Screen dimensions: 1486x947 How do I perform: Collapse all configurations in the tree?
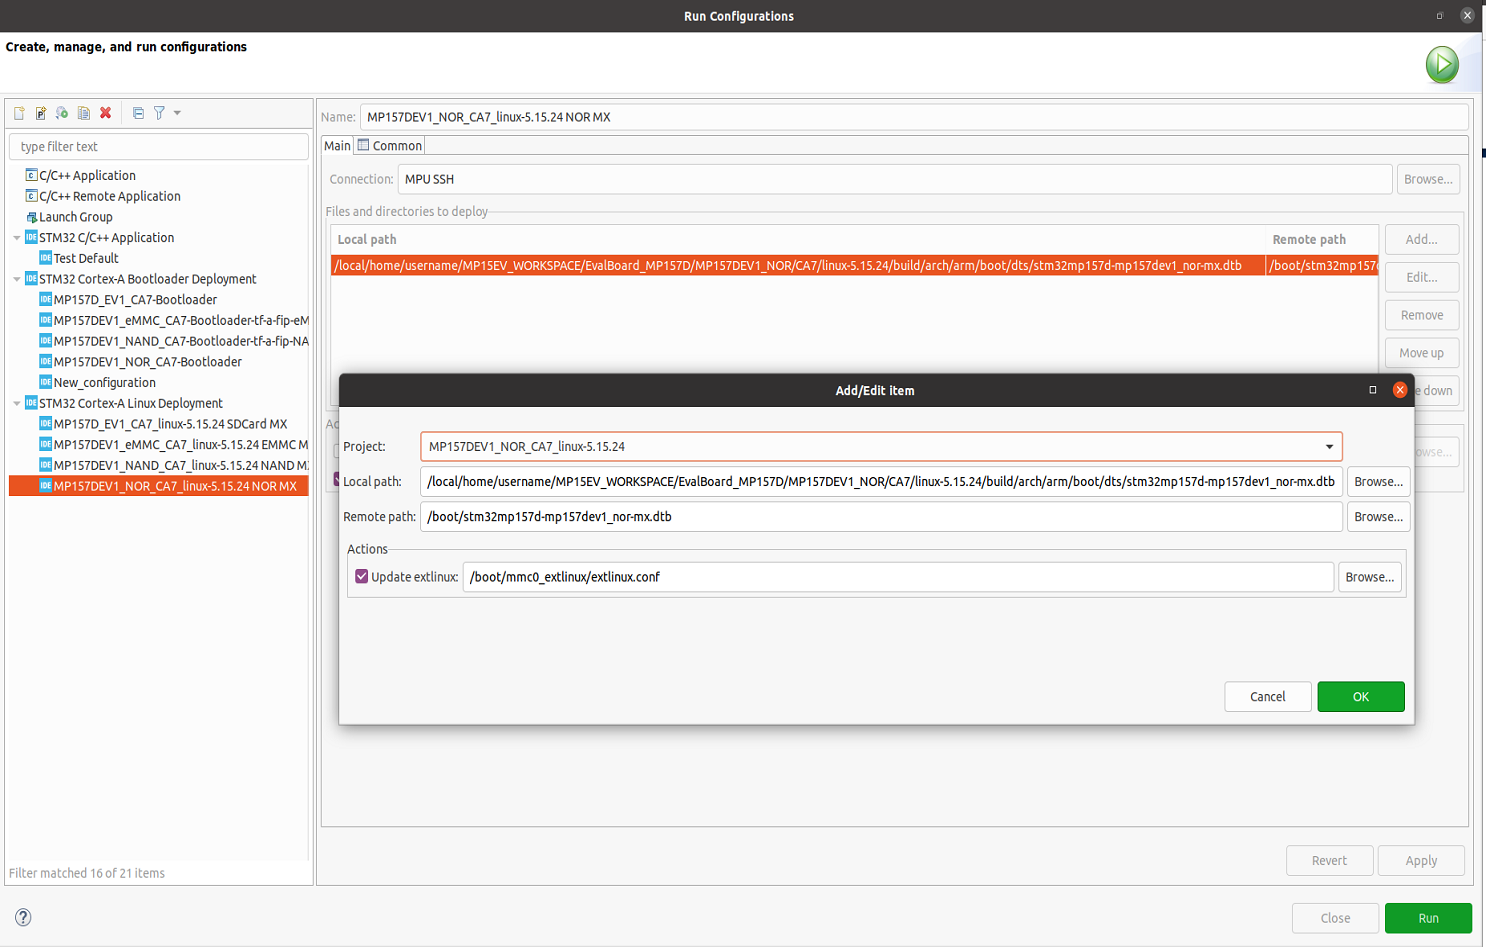pyautogui.click(x=138, y=113)
